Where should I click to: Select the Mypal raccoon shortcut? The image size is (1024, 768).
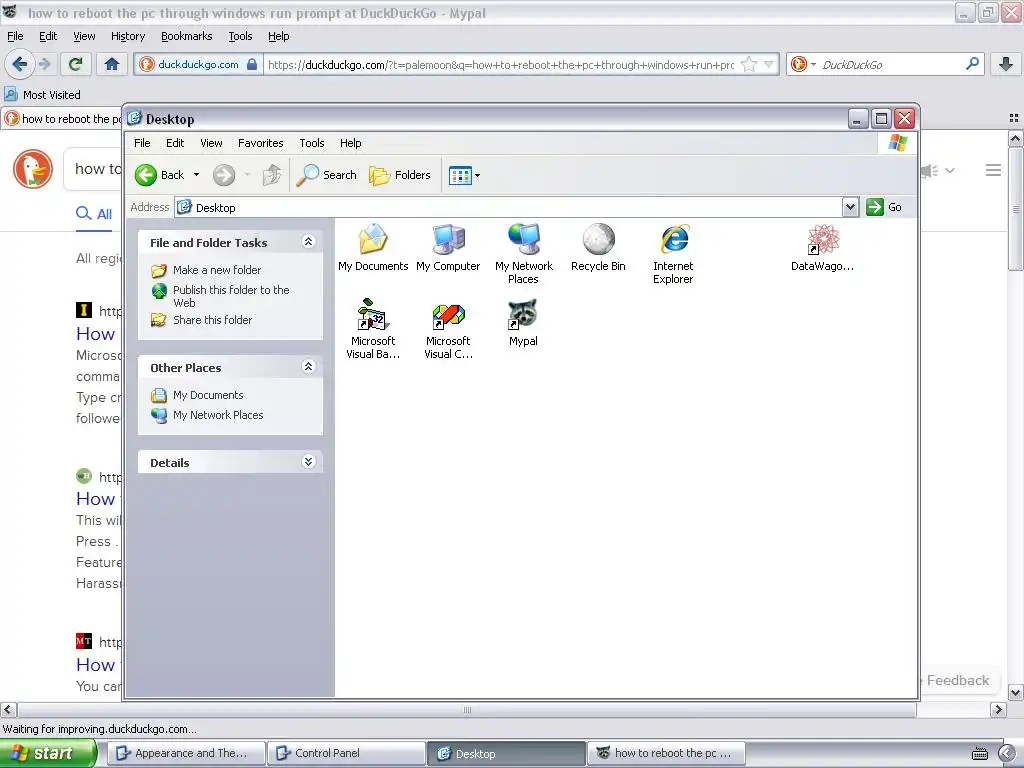click(x=523, y=323)
